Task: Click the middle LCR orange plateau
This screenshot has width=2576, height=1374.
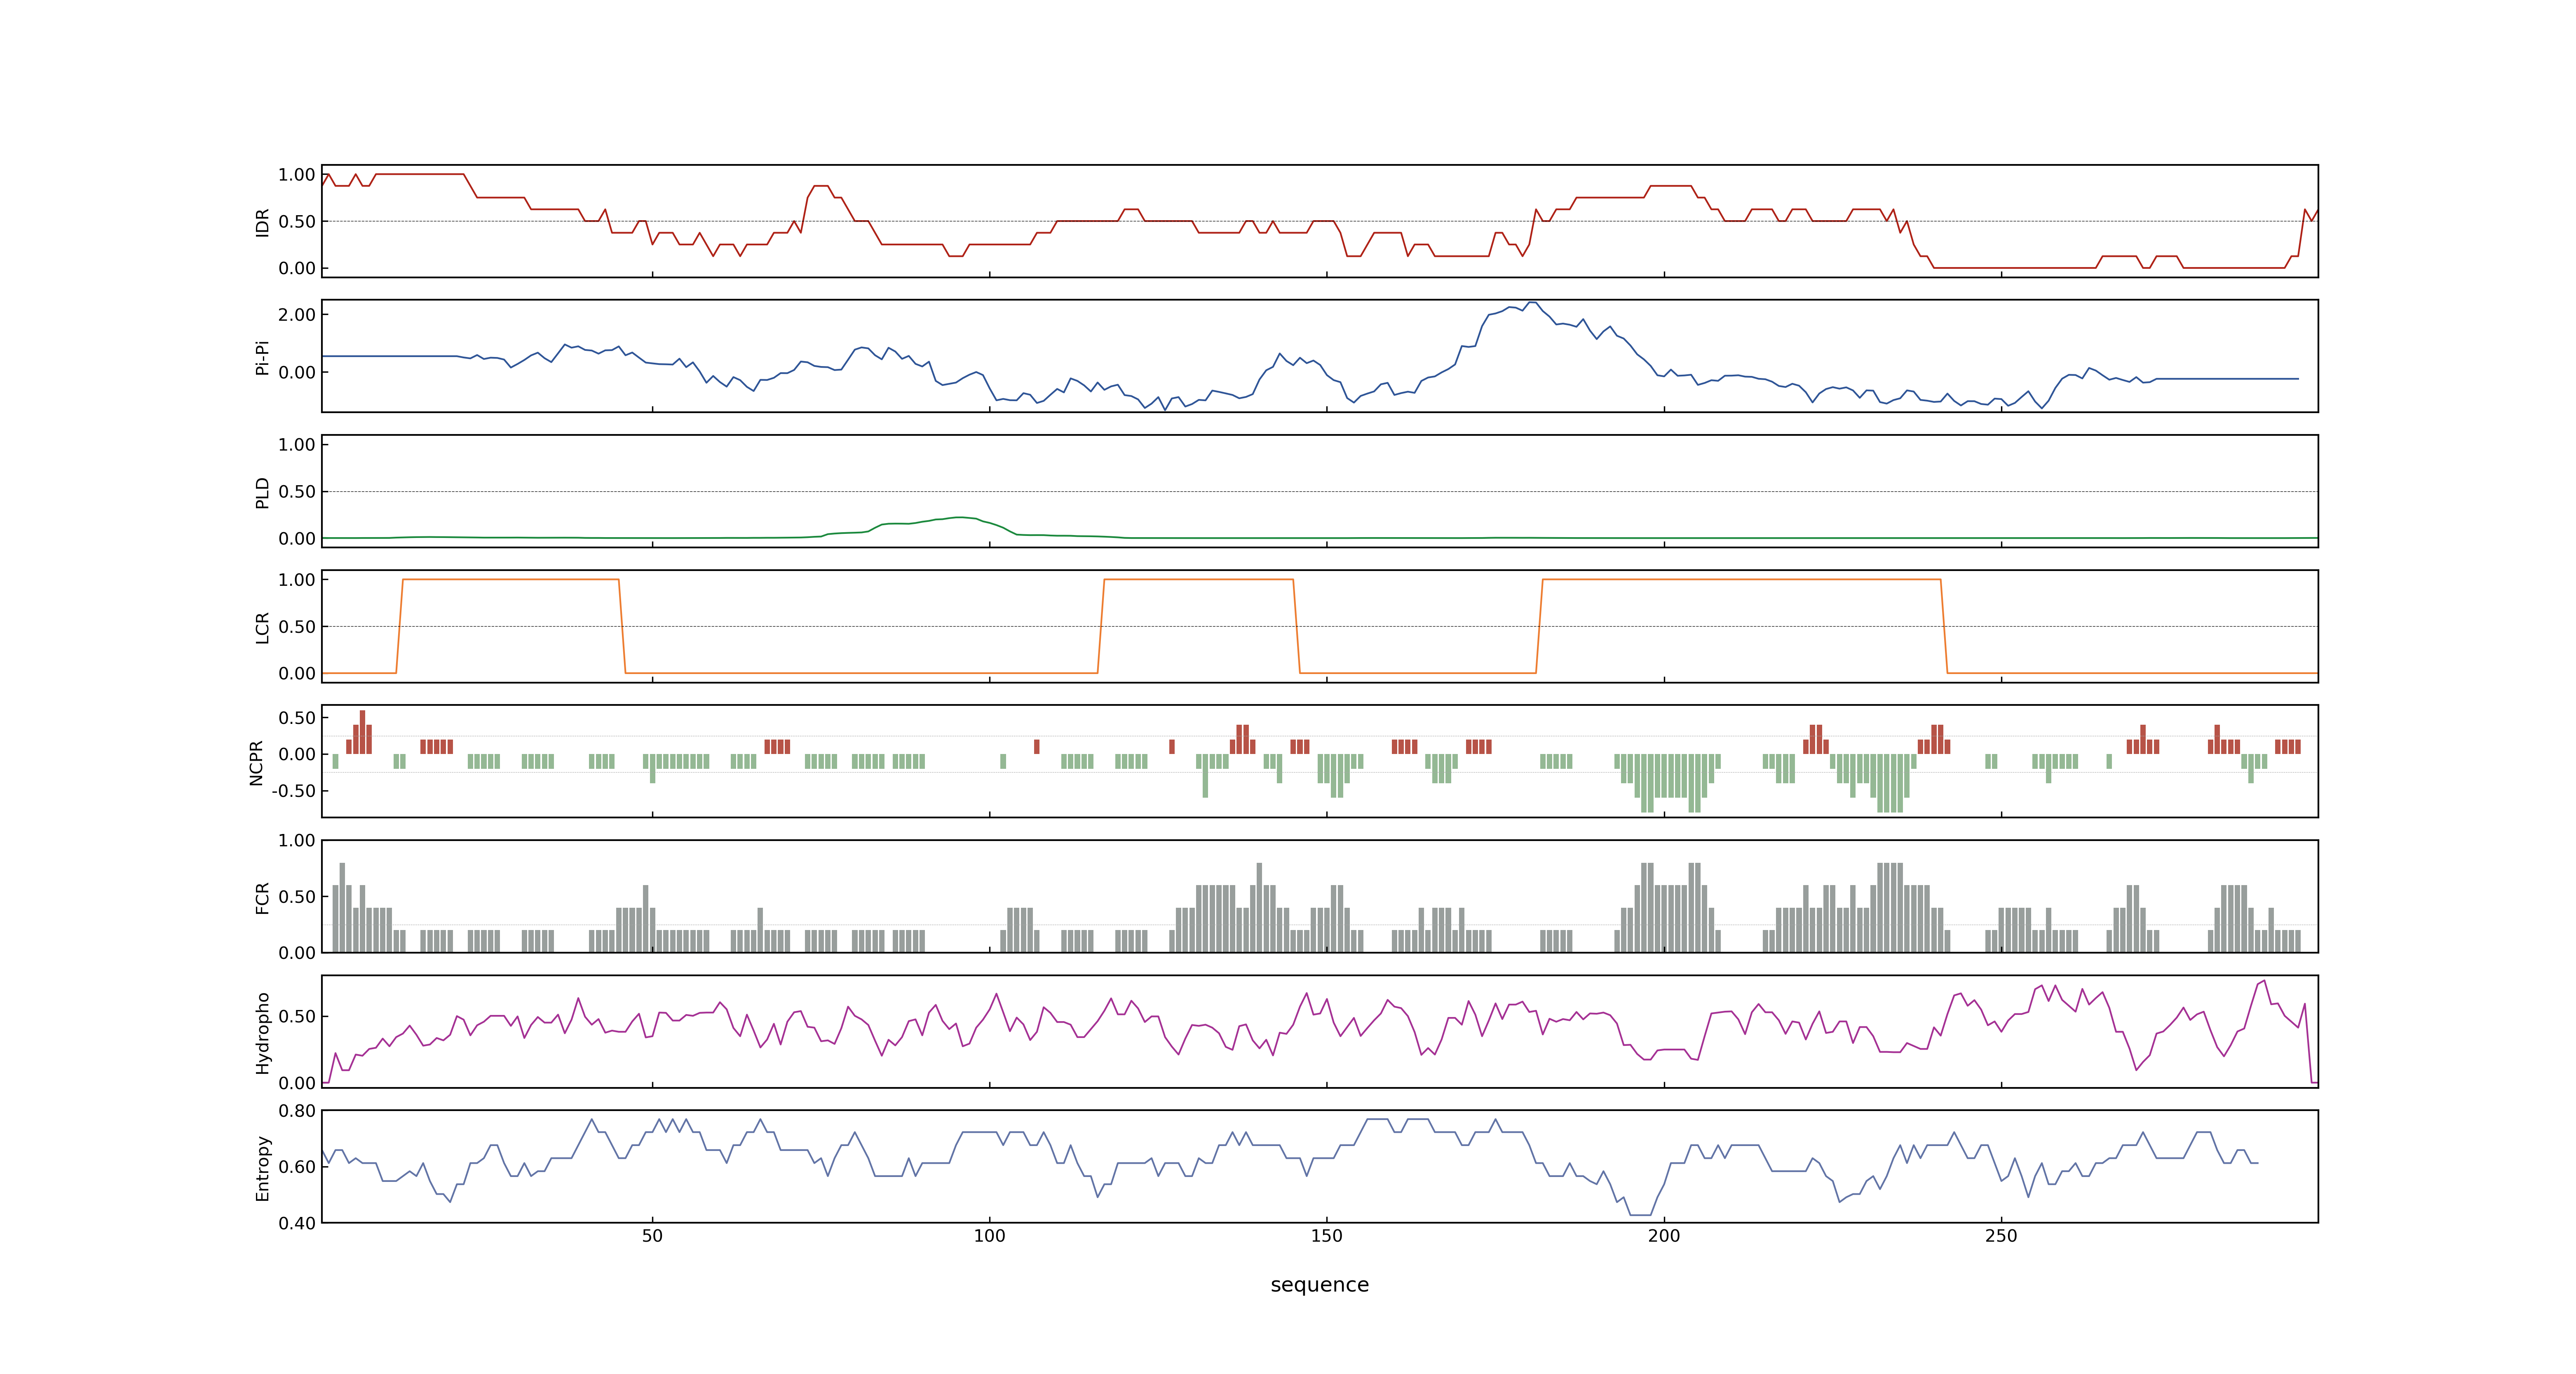Action: [x=1198, y=580]
